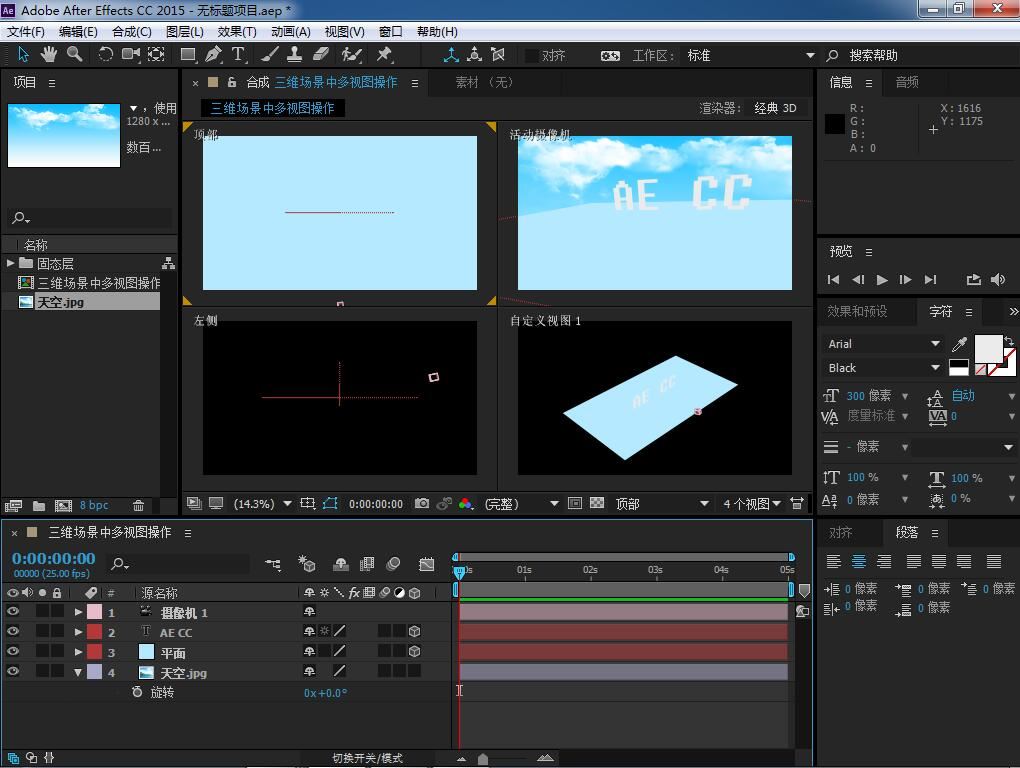Expand the 固态层 folder
The image size is (1020, 768).
tap(10, 263)
